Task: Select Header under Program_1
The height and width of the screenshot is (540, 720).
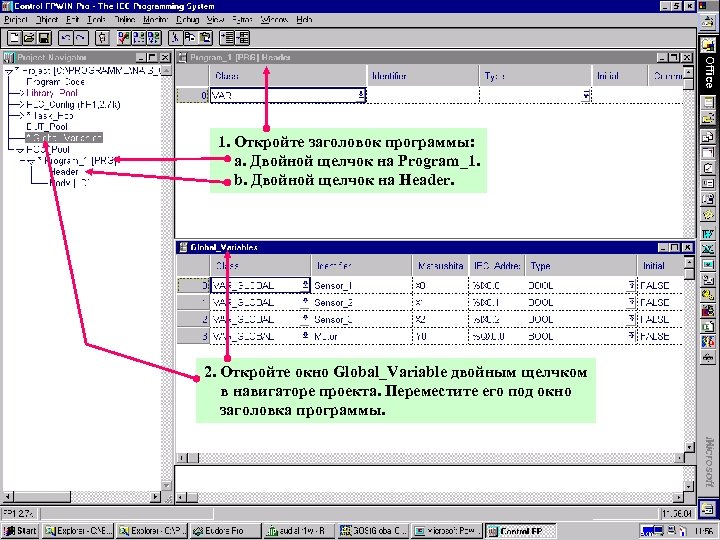Action: 64,172
